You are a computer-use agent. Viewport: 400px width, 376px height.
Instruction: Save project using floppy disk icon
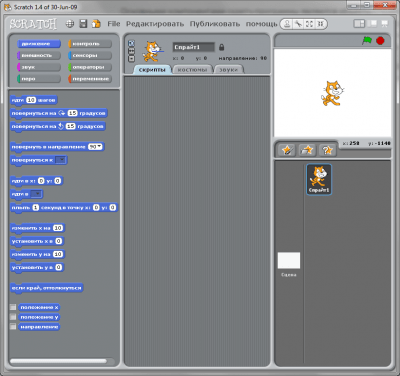[83, 24]
